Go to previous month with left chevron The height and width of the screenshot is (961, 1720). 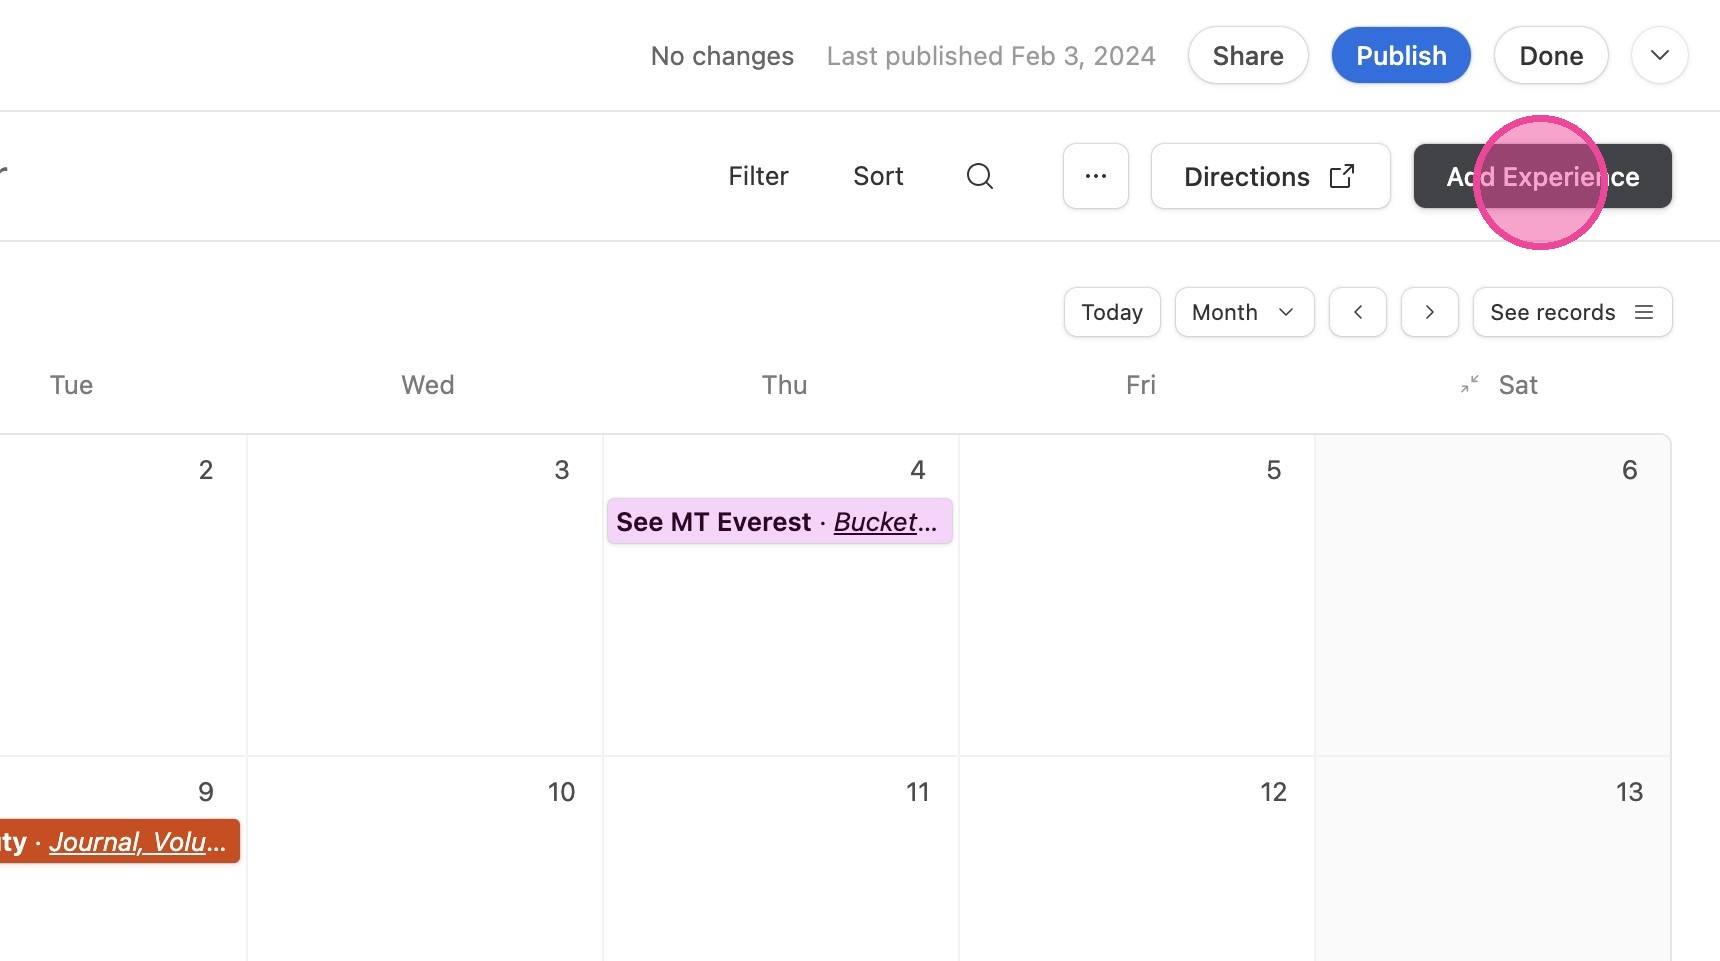(x=1358, y=312)
